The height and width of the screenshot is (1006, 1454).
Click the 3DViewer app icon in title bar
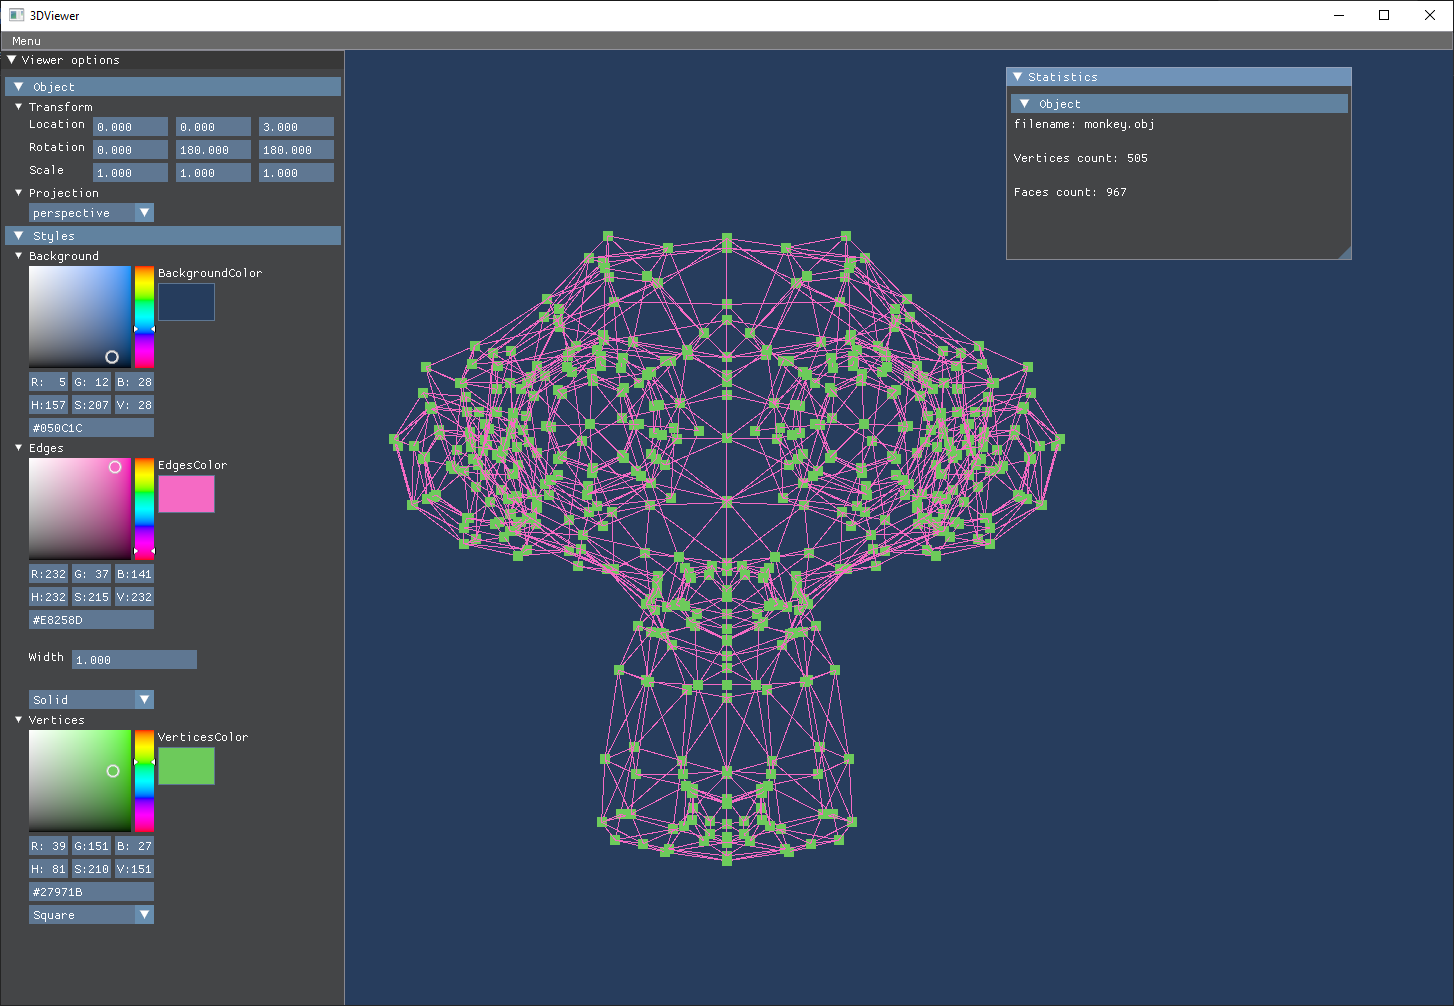(x=16, y=15)
